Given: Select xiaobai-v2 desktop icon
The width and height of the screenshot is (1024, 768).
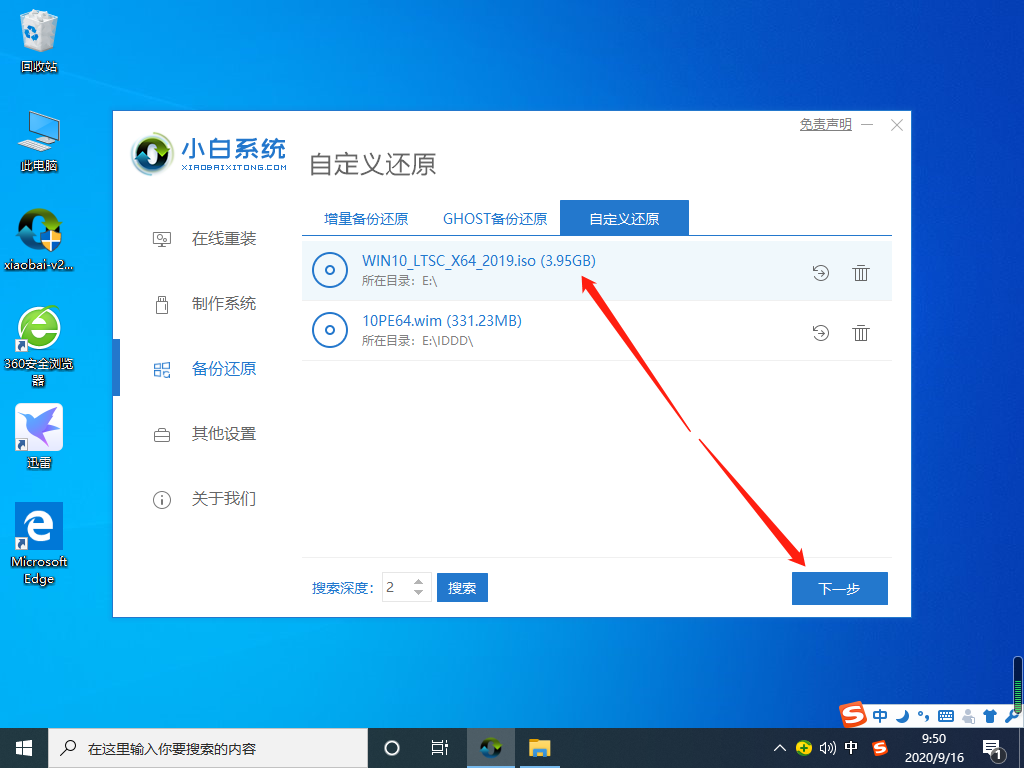Looking at the screenshot, I should click(39, 240).
